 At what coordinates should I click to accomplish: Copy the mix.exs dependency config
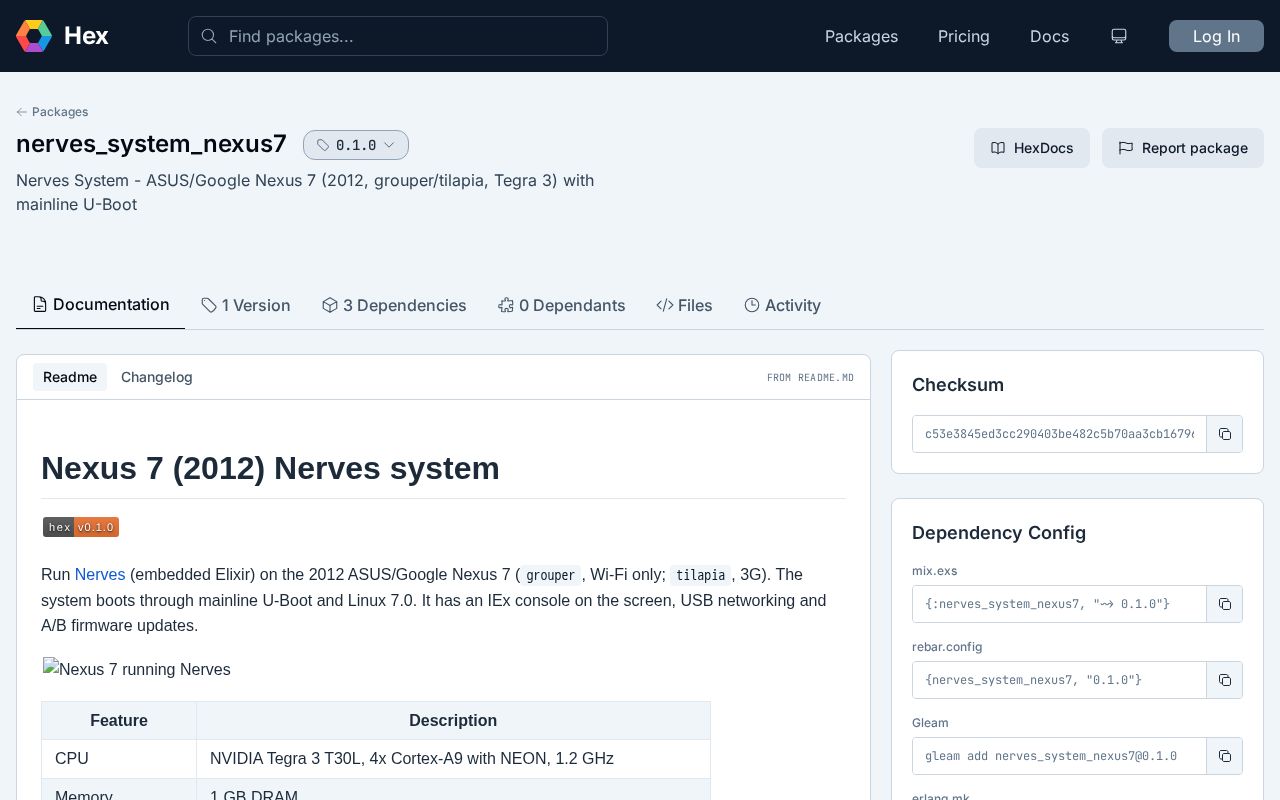(1225, 604)
